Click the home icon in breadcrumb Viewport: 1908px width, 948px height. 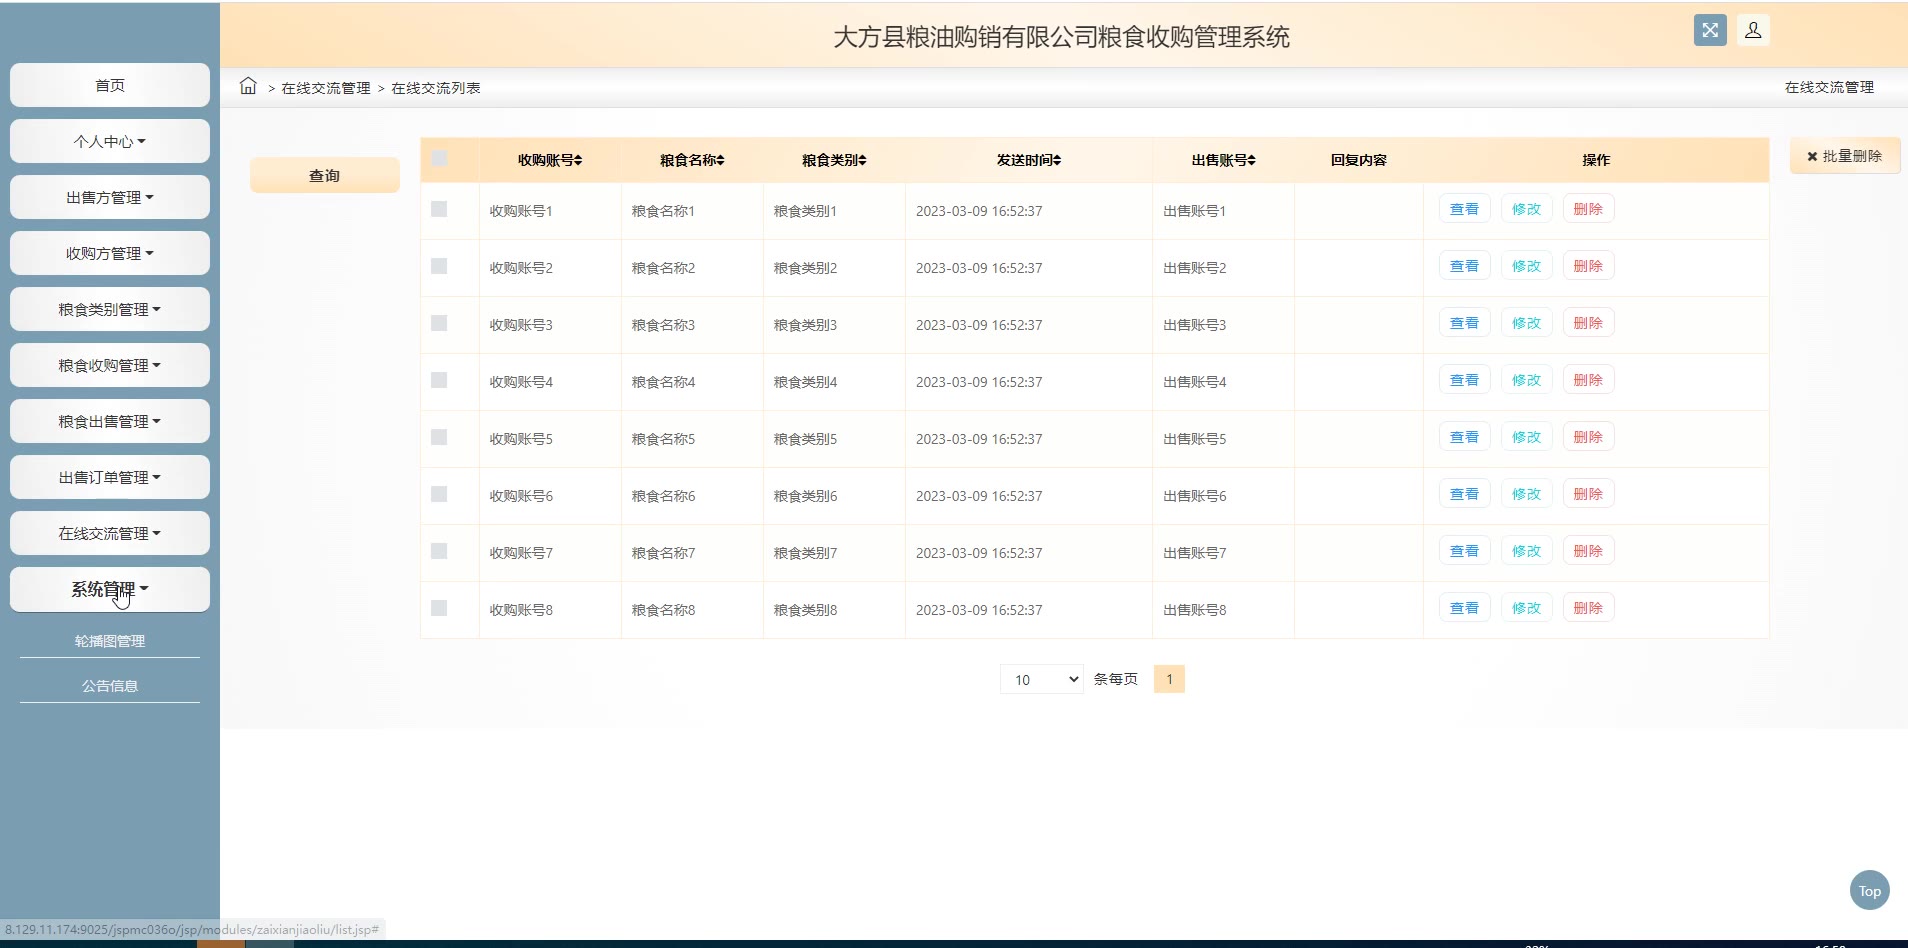coord(248,86)
